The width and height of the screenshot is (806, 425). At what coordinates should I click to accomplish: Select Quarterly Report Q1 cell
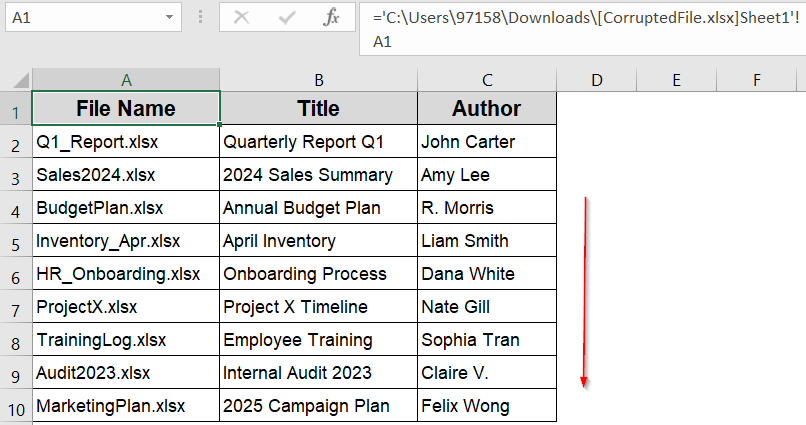(x=319, y=142)
